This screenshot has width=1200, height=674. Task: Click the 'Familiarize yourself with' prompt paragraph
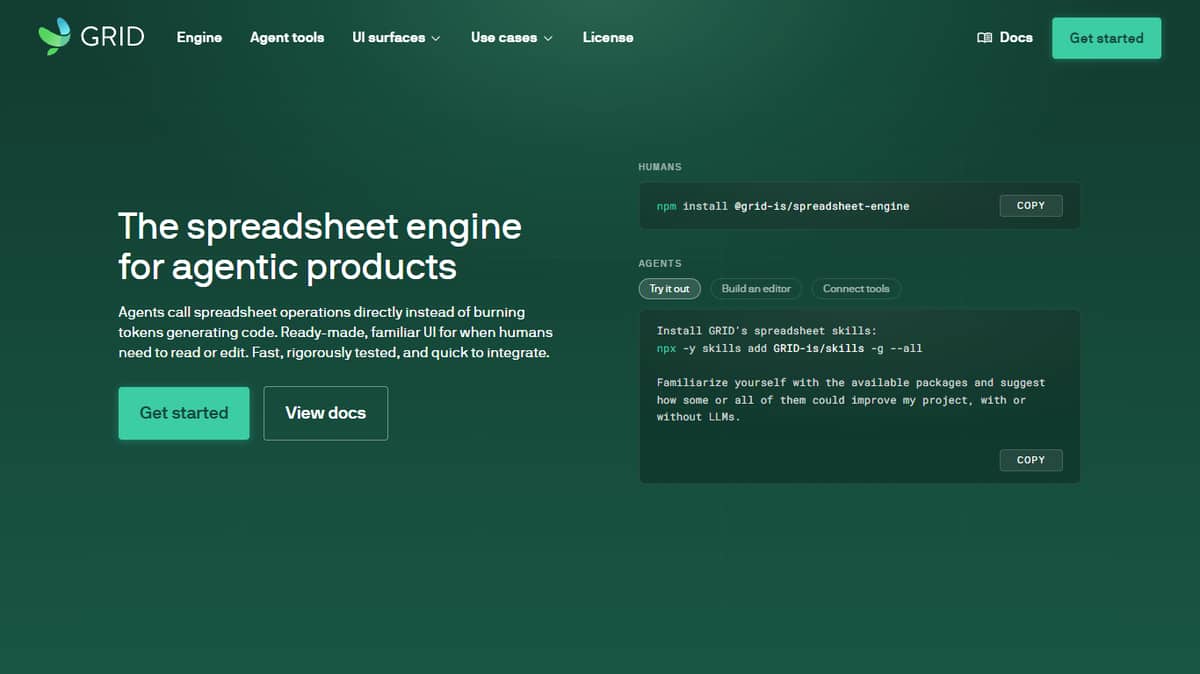851,400
